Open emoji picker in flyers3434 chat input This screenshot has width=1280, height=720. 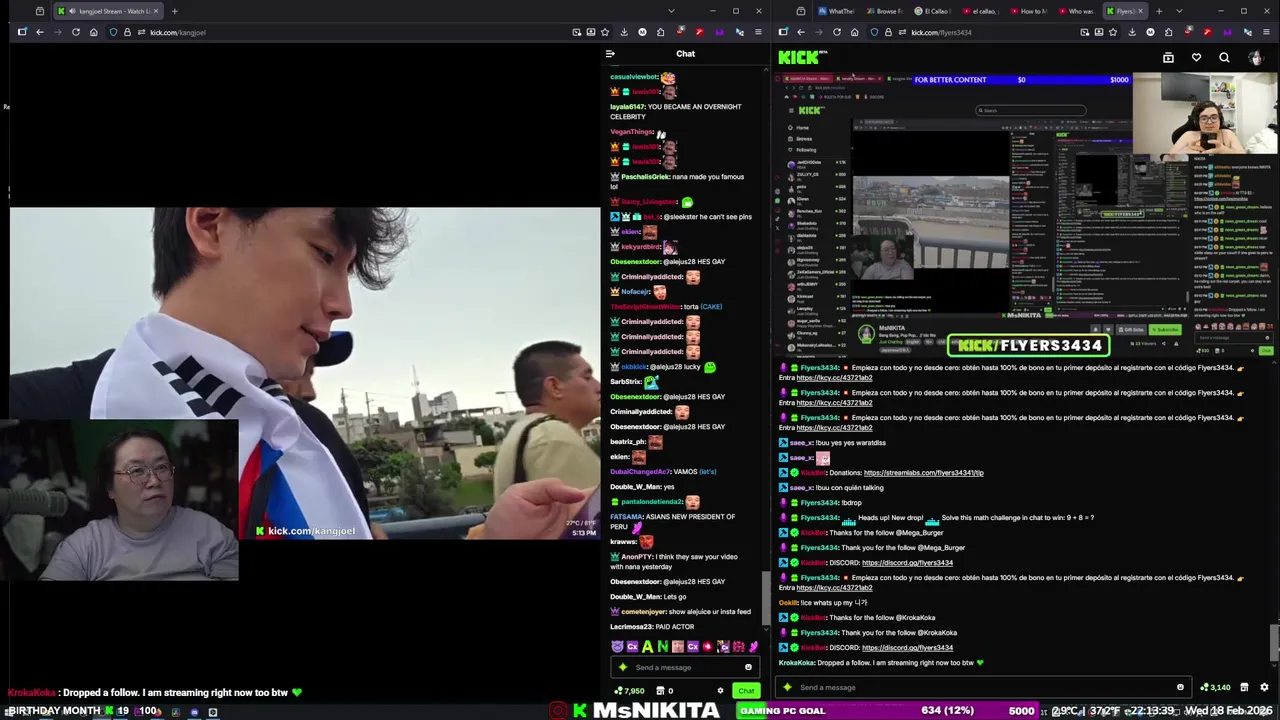[x=1180, y=687]
